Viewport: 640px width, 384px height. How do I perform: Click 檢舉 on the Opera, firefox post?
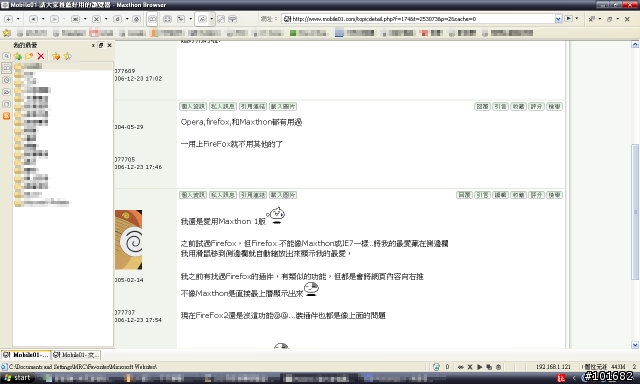click(554, 107)
